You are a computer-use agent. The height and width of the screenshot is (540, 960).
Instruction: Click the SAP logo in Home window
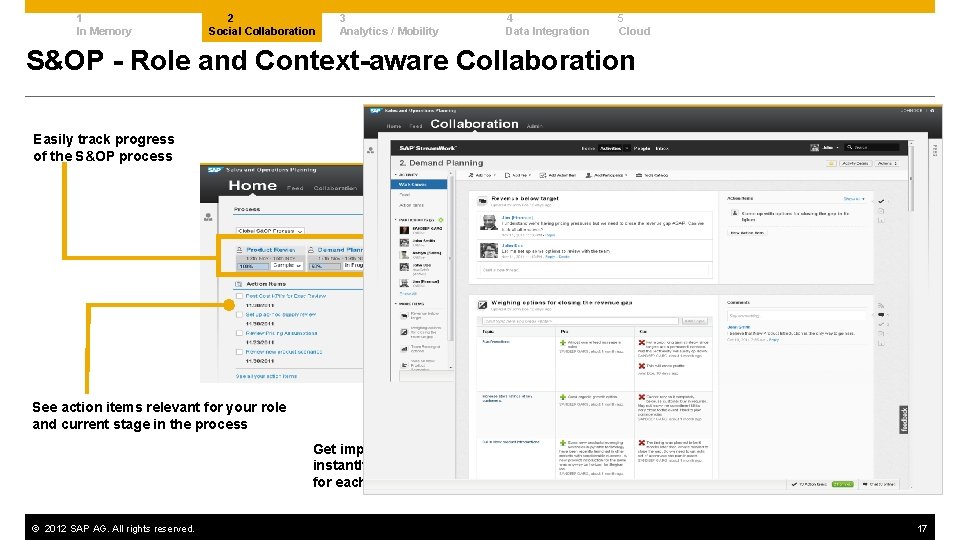point(214,170)
